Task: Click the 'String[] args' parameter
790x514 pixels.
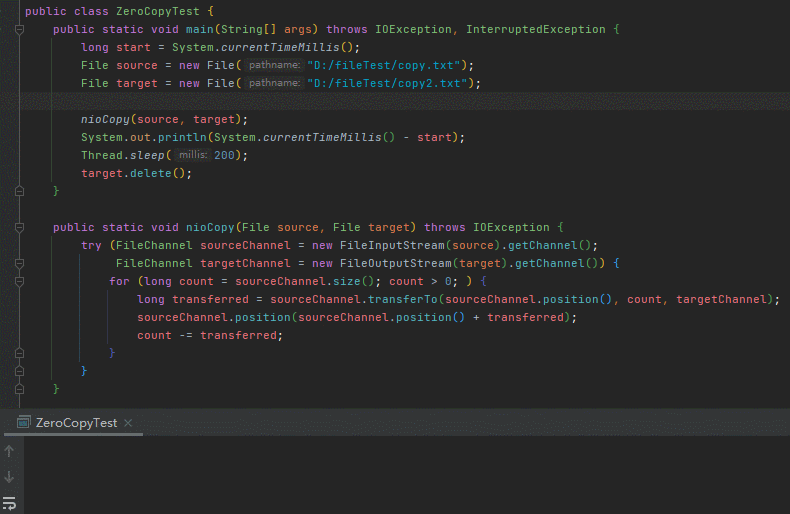Action: [267, 29]
